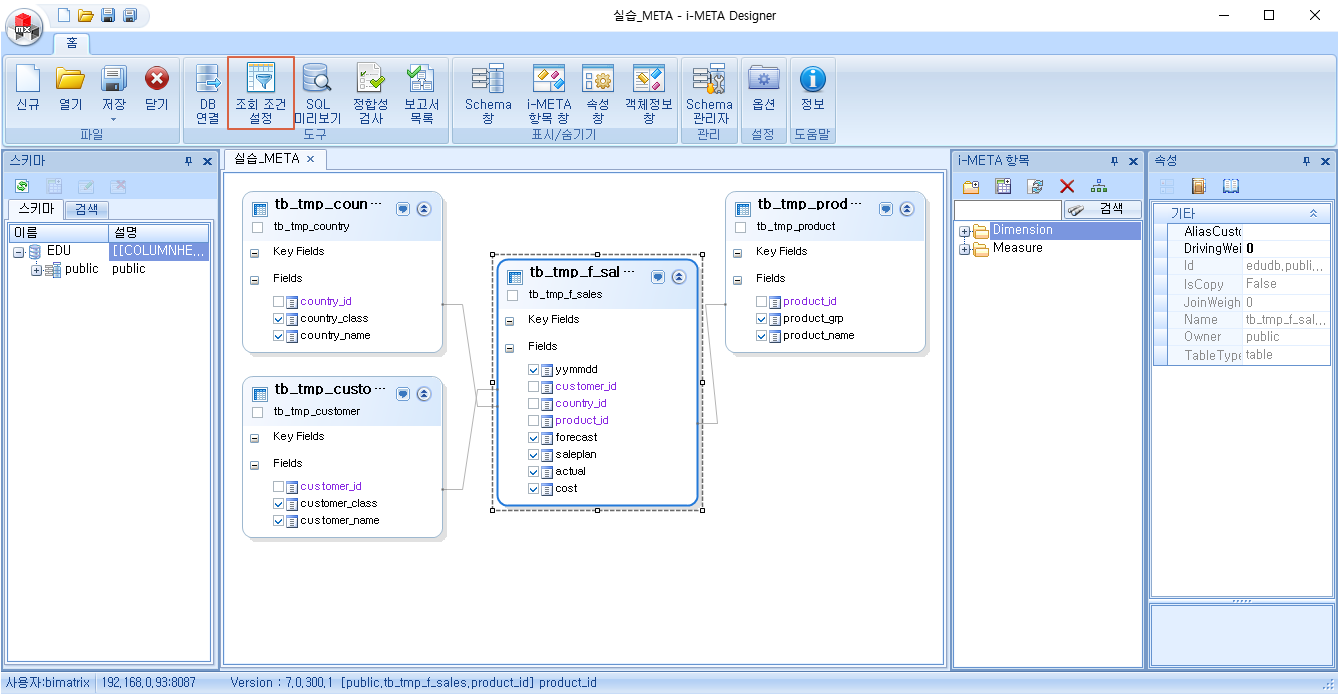Collapse the tb_tmp_f_sales table box

pyautogui.click(x=679, y=277)
